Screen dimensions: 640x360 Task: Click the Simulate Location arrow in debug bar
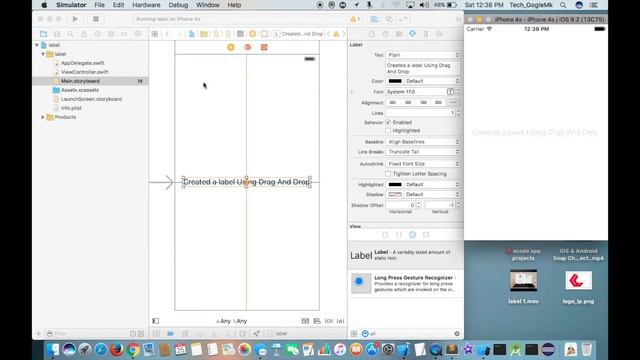[x=256, y=333]
